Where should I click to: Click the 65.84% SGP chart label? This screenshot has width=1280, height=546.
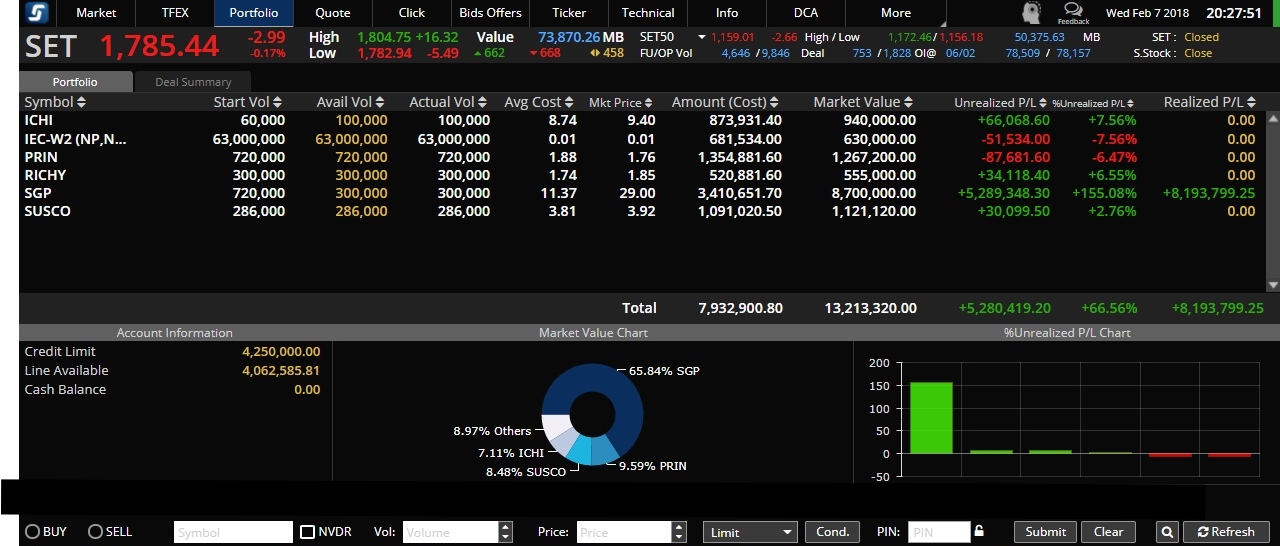click(x=664, y=371)
